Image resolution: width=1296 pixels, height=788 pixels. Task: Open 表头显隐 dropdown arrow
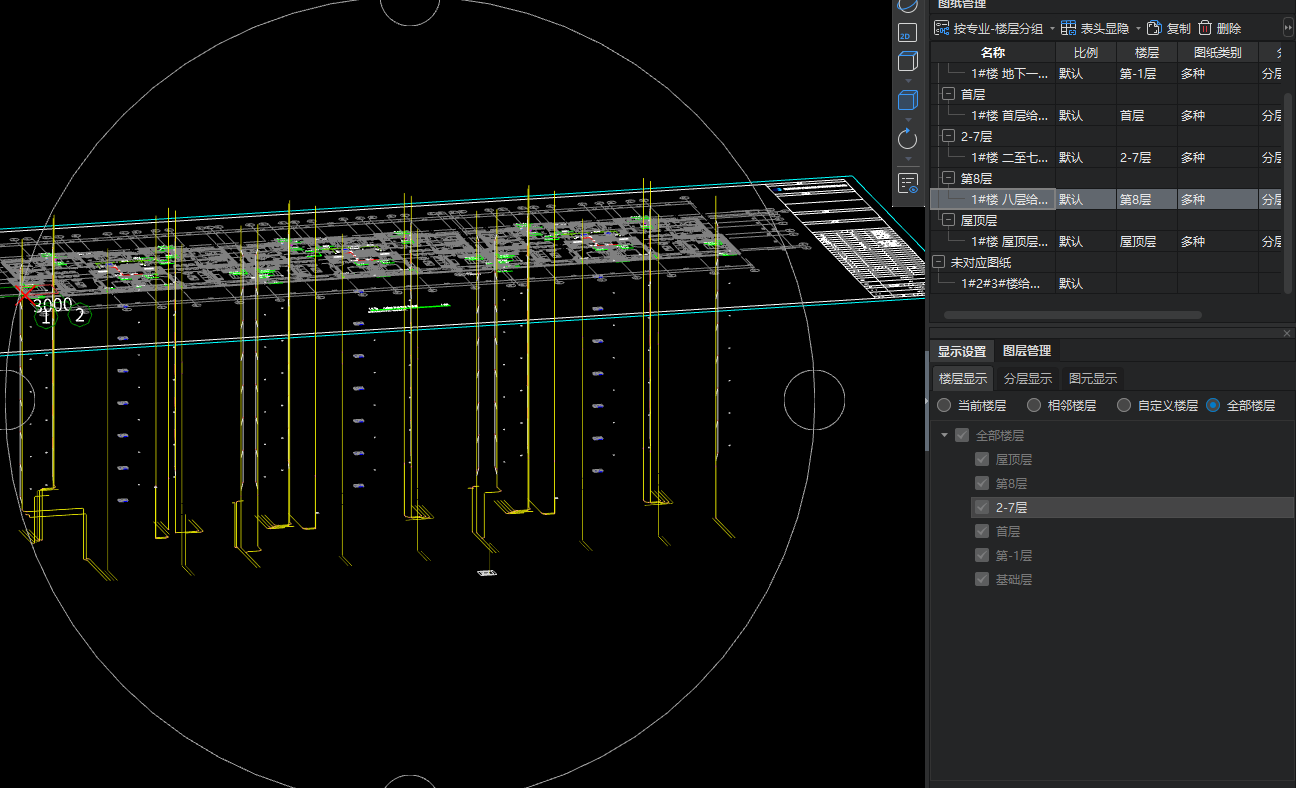(1138, 29)
